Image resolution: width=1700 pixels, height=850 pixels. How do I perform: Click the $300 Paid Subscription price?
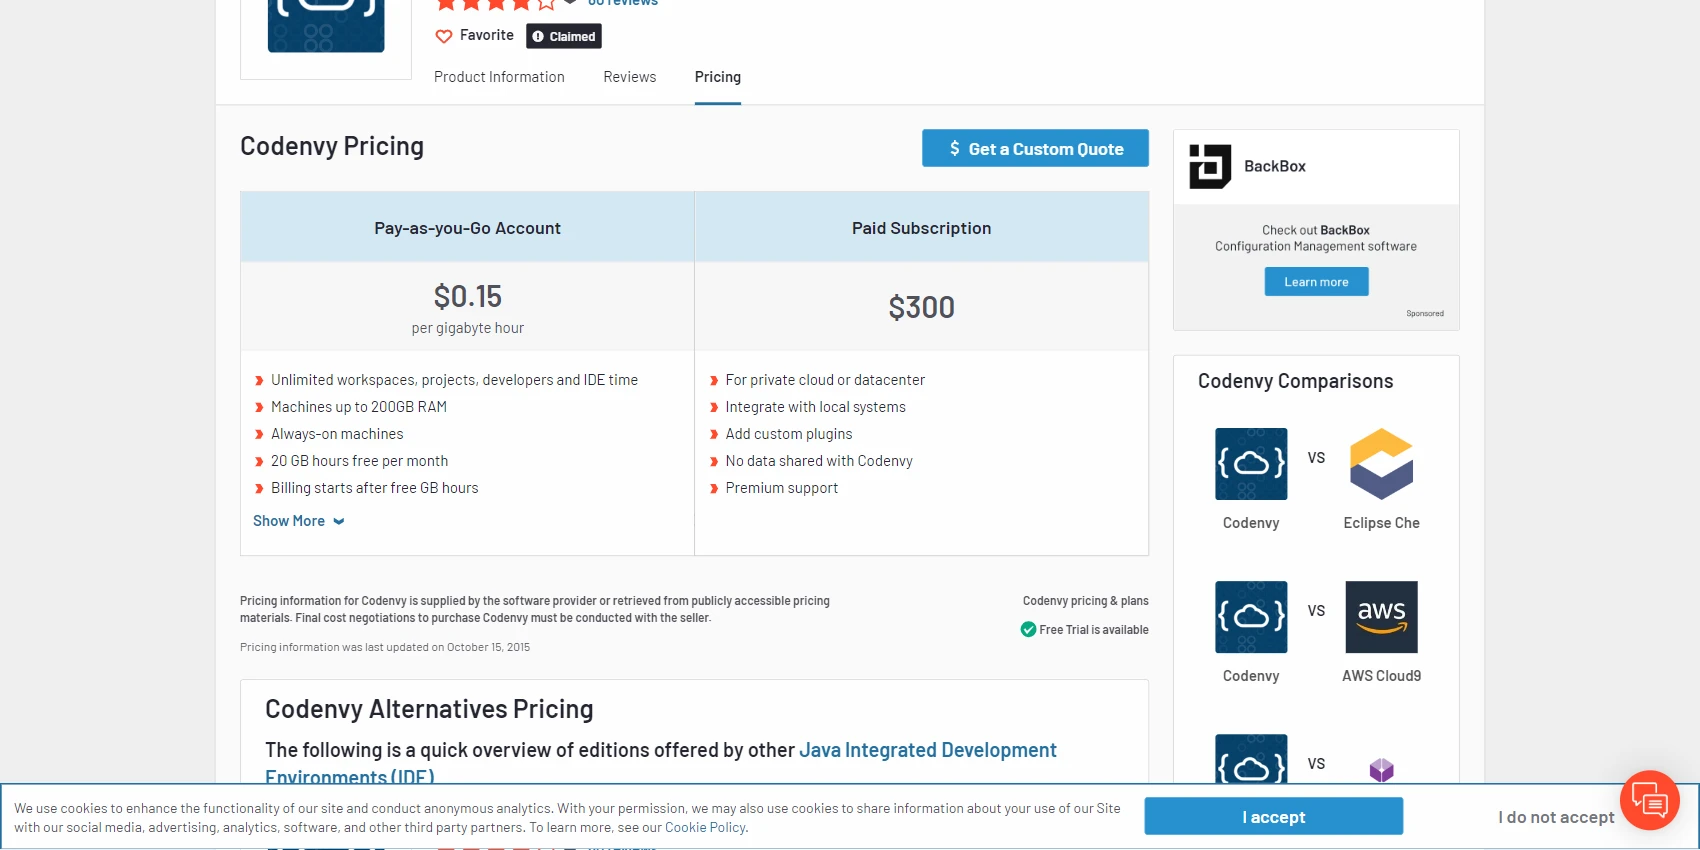(x=922, y=307)
